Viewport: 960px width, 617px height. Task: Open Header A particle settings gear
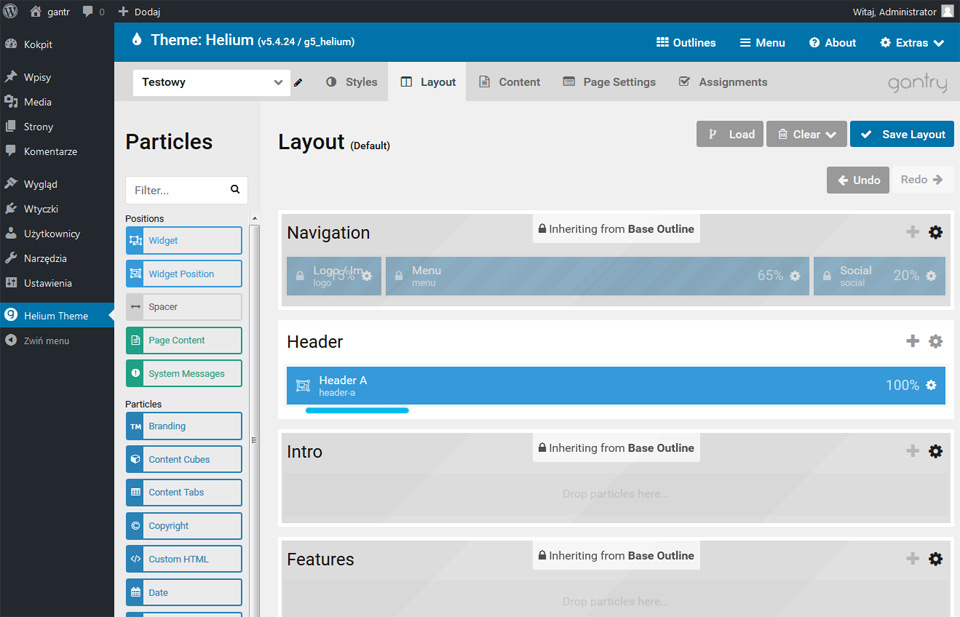pos(931,385)
